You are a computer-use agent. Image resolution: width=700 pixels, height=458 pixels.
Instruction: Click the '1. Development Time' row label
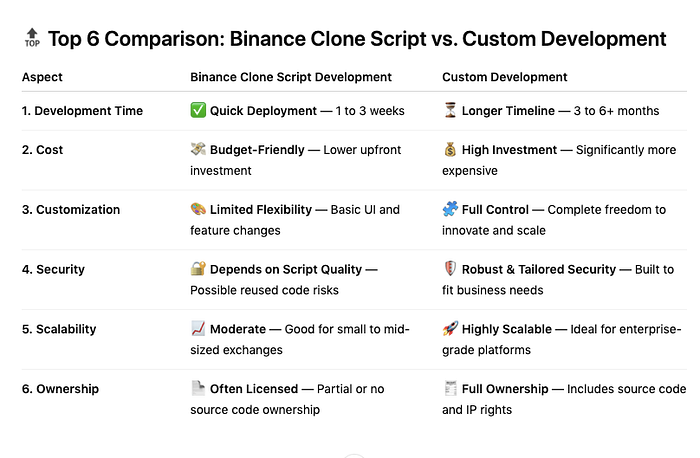coord(82,110)
